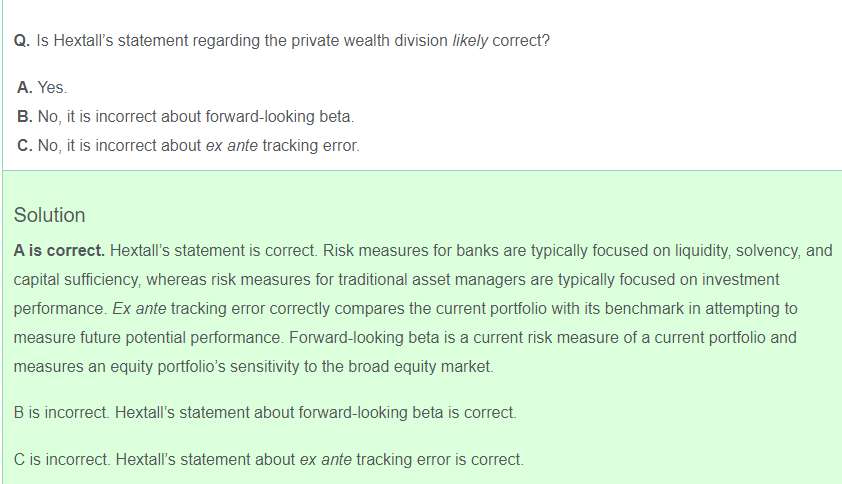Viewport: 842px width, 484px height.
Task: Click the bold letter 'A.' option marker
Action: click(x=25, y=87)
